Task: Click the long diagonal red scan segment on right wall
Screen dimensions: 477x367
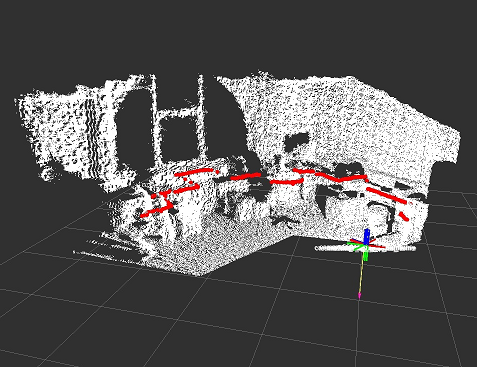Action: coord(387,195)
